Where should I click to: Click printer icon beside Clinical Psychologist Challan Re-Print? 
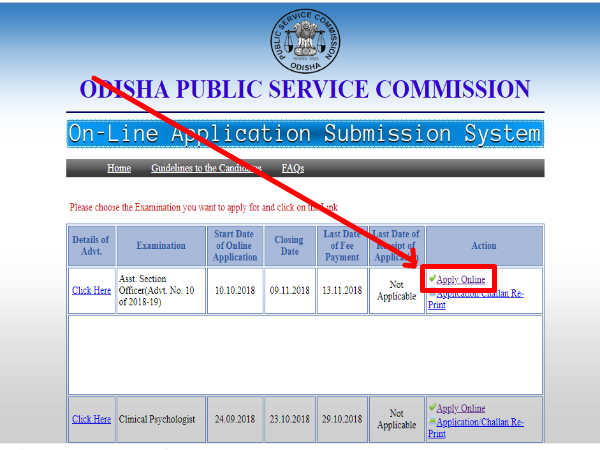coord(432,421)
